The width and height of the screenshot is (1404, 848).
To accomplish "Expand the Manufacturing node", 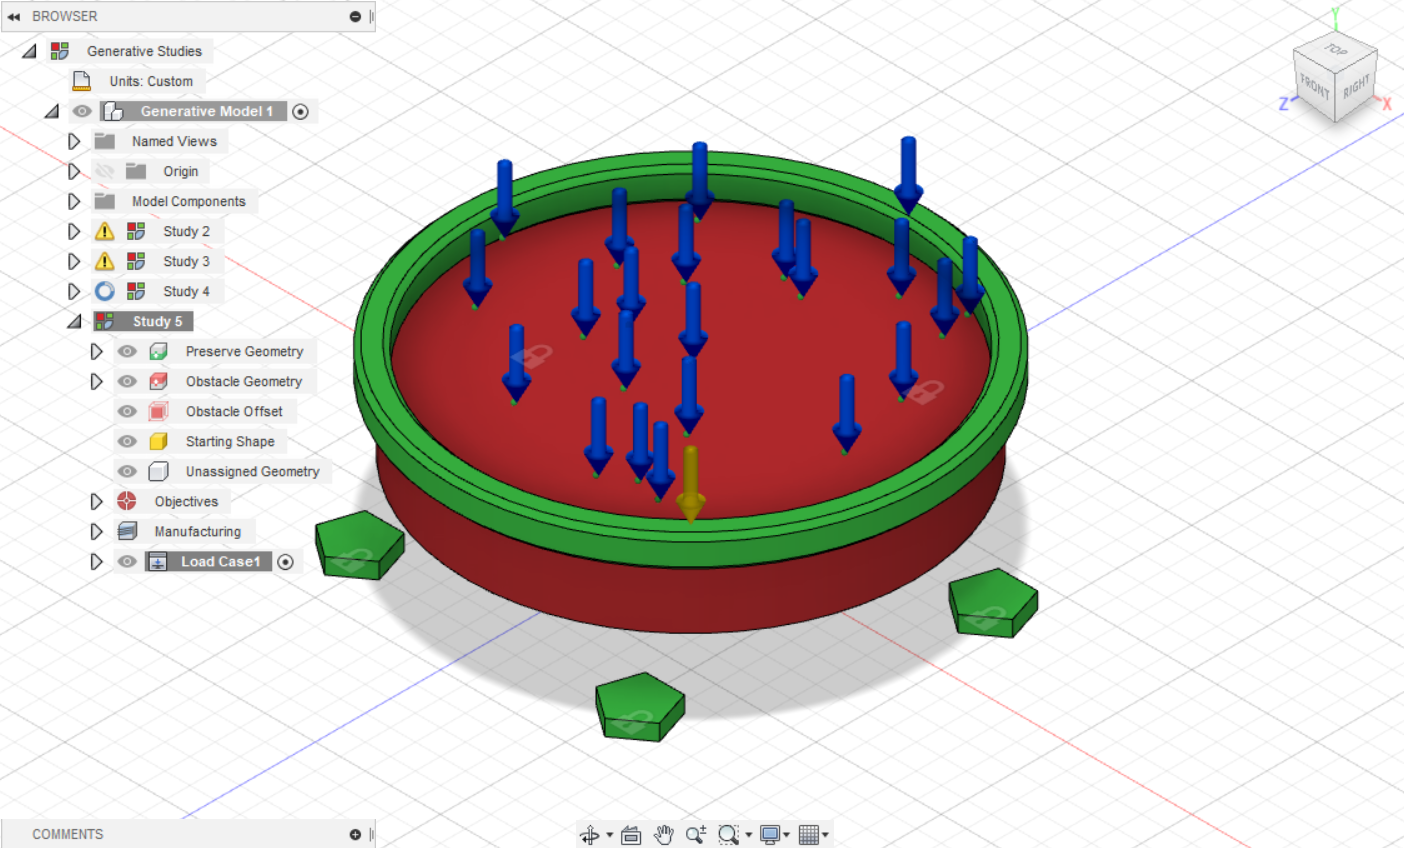I will coord(96,531).
